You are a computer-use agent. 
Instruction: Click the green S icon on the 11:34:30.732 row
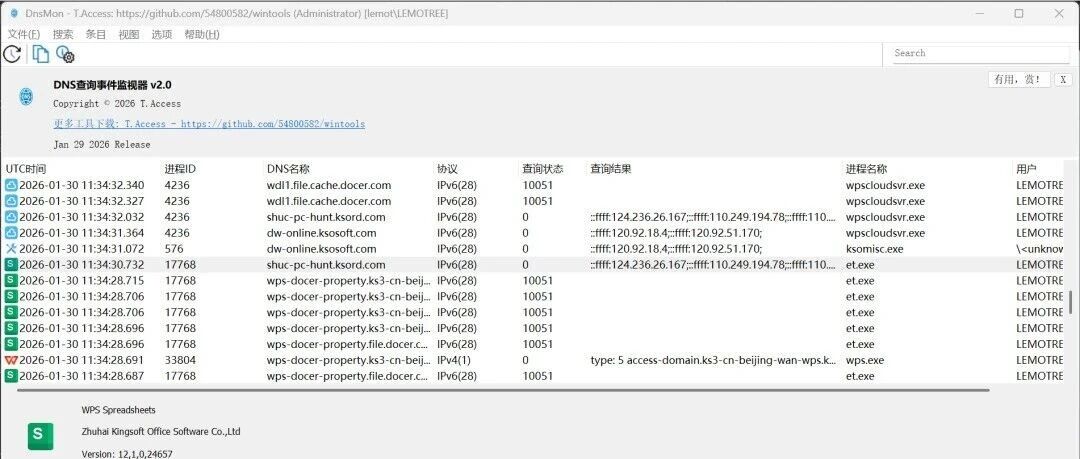[11, 265]
